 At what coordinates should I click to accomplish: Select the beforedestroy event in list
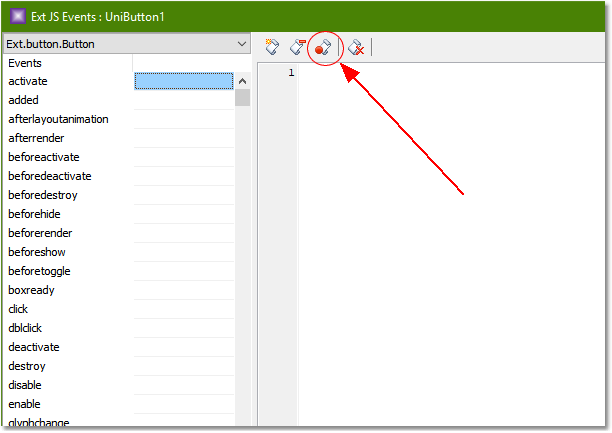pyautogui.click(x=42, y=195)
